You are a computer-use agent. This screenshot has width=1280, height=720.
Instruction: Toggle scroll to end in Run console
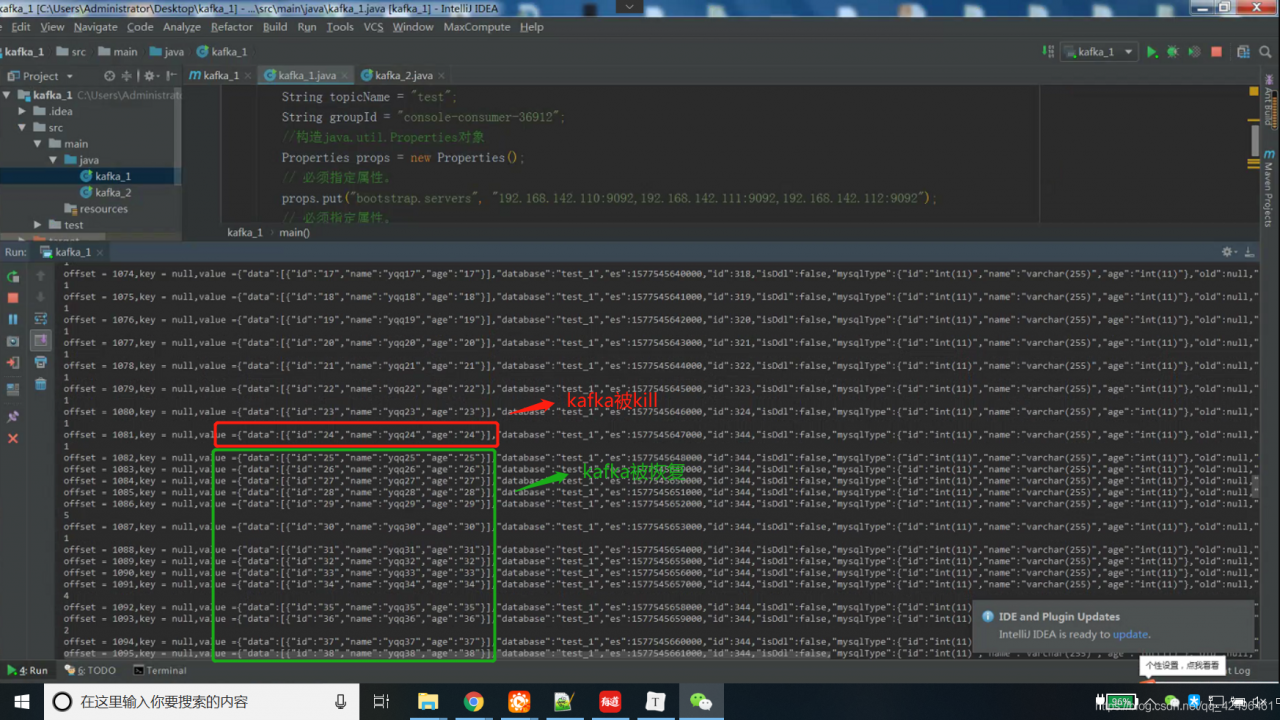[x=41, y=341]
